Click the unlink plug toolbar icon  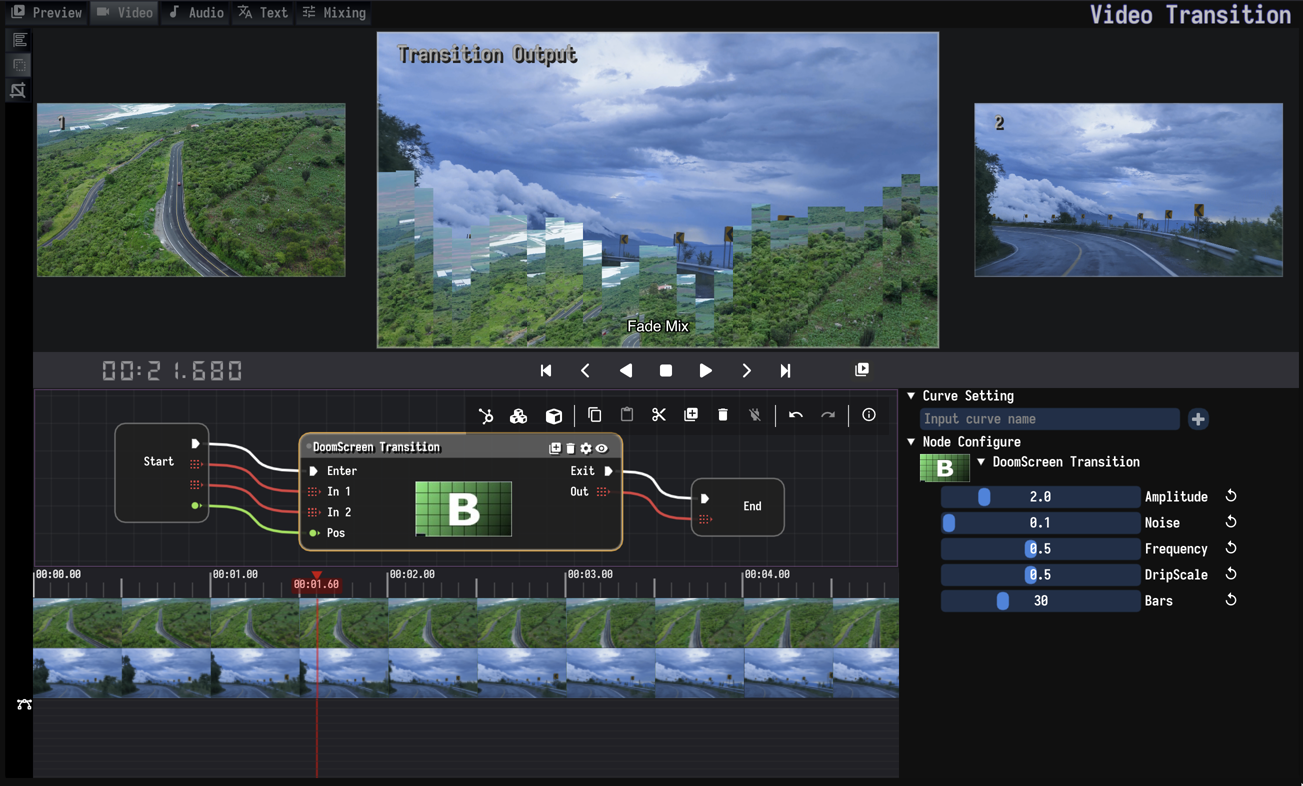click(755, 415)
